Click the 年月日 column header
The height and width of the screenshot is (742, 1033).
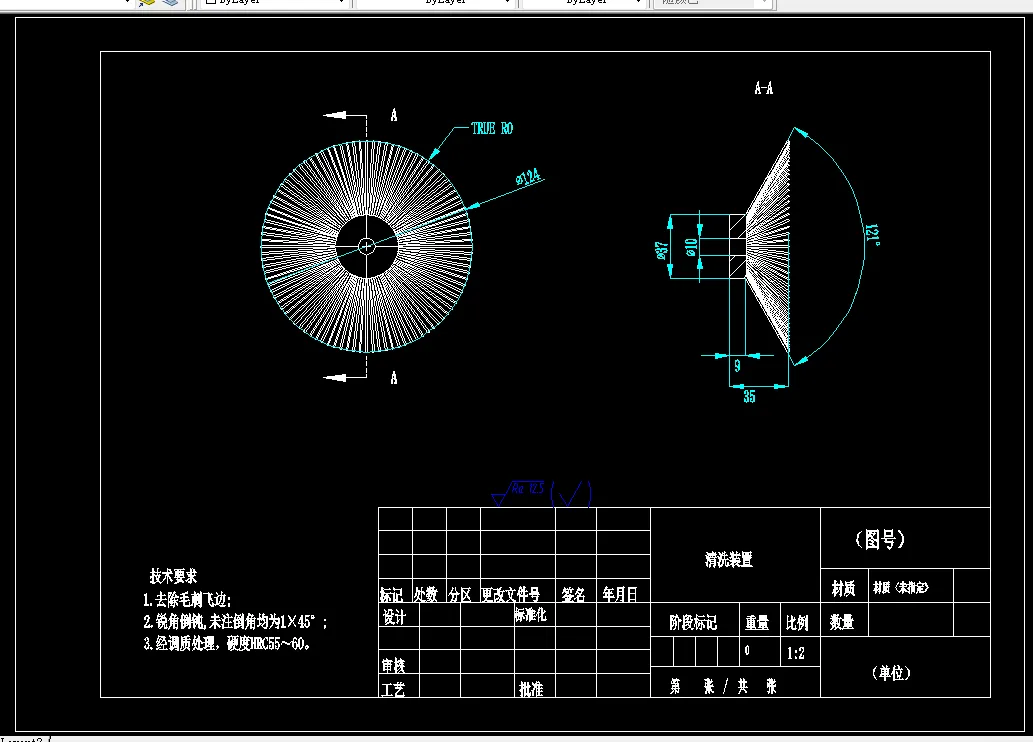(620, 594)
